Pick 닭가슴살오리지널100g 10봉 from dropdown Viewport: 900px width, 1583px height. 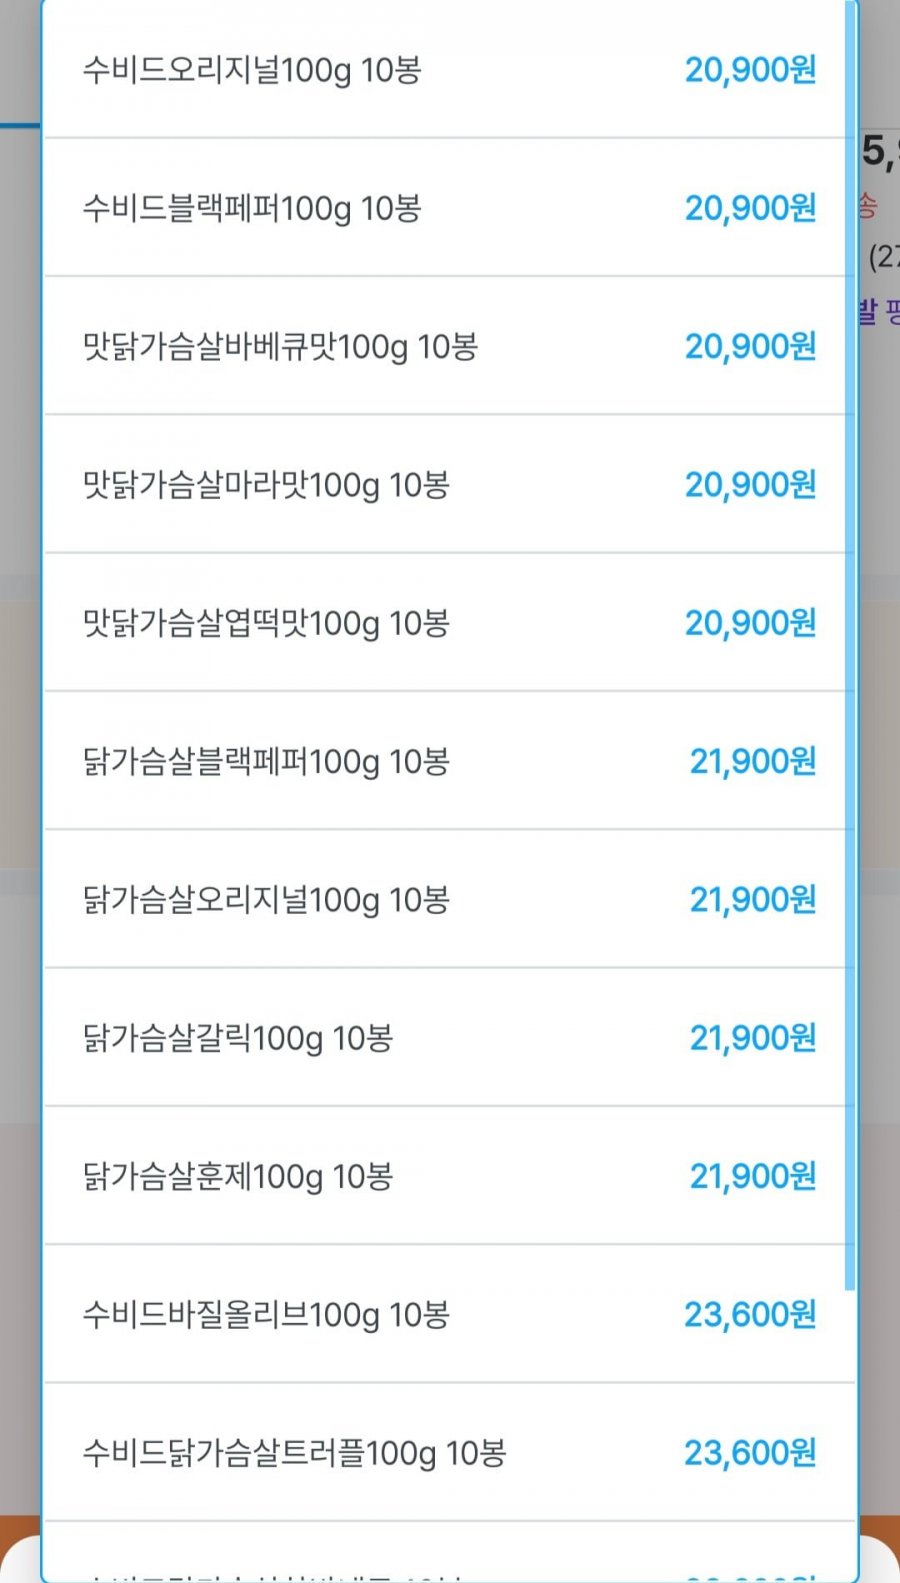tap(266, 900)
